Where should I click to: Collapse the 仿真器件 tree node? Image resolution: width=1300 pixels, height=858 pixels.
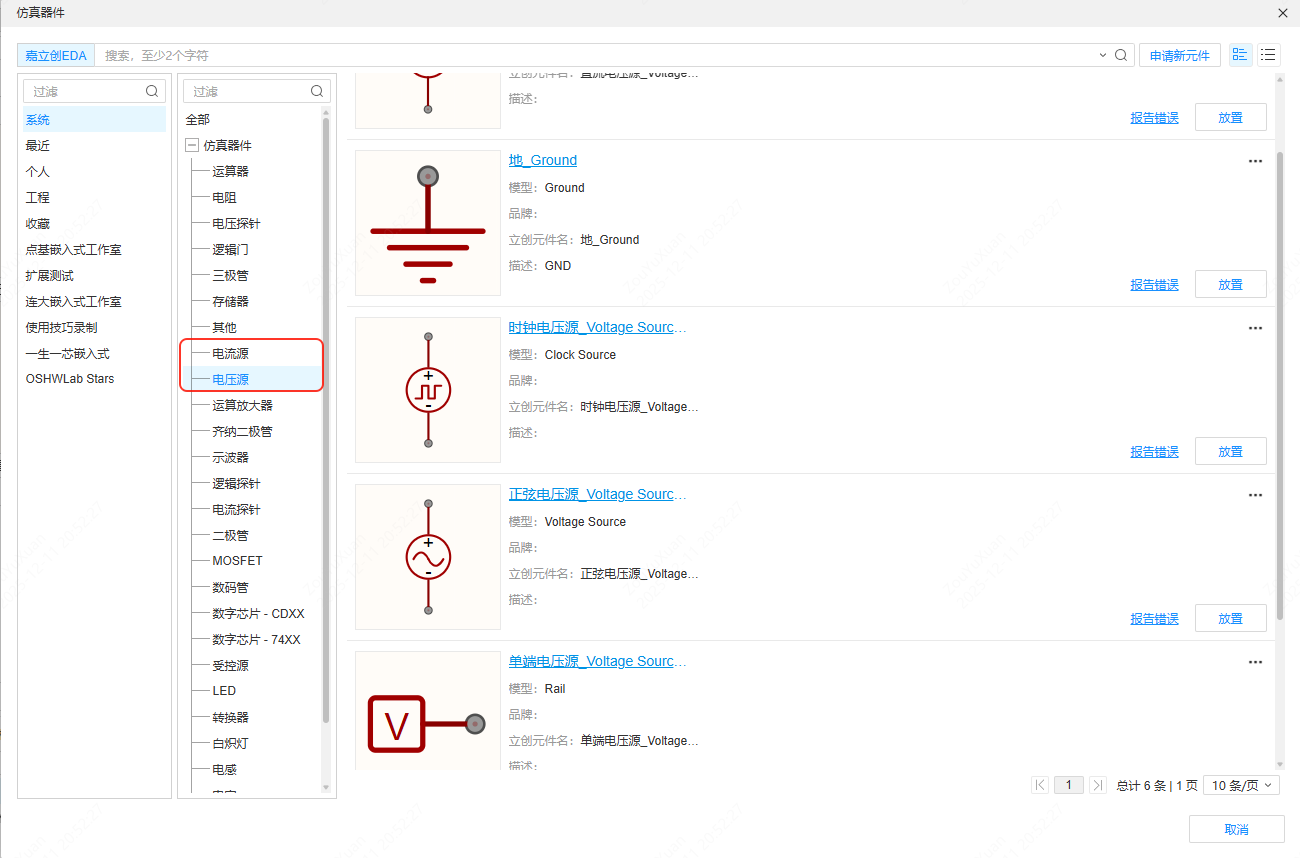click(192, 145)
